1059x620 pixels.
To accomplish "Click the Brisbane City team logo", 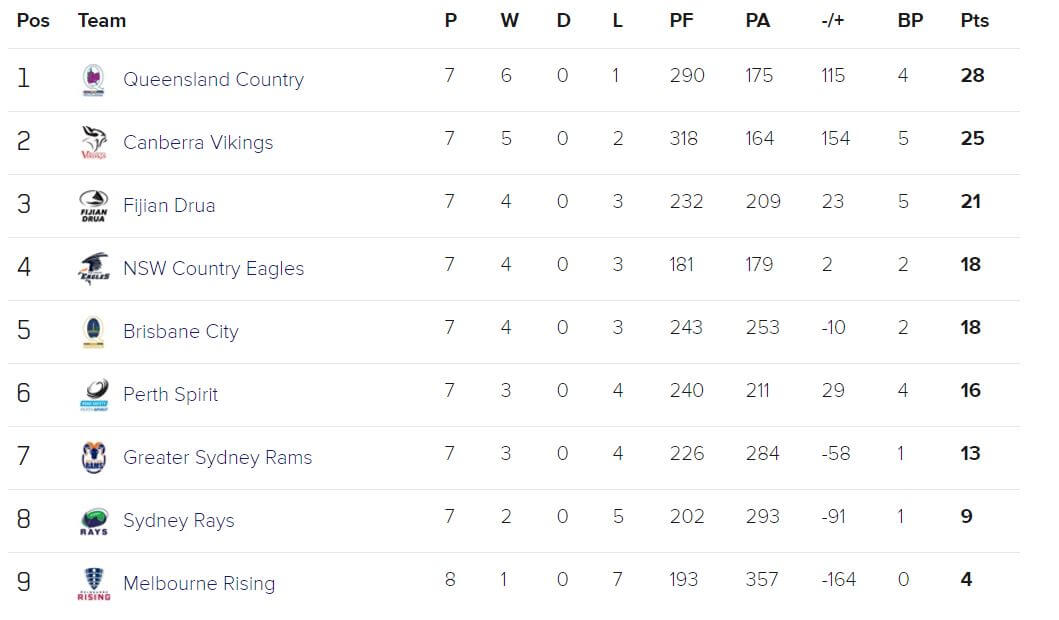I will pos(93,332).
